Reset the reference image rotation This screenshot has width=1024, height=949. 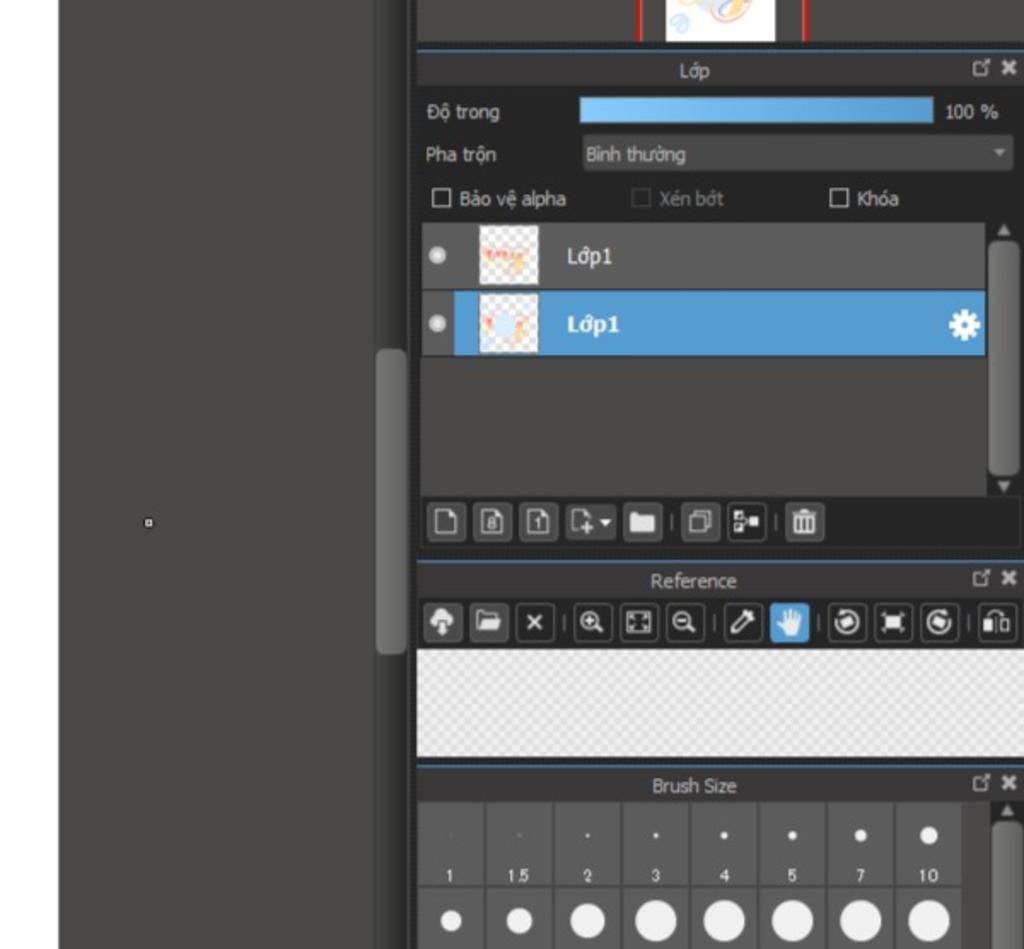coord(893,622)
